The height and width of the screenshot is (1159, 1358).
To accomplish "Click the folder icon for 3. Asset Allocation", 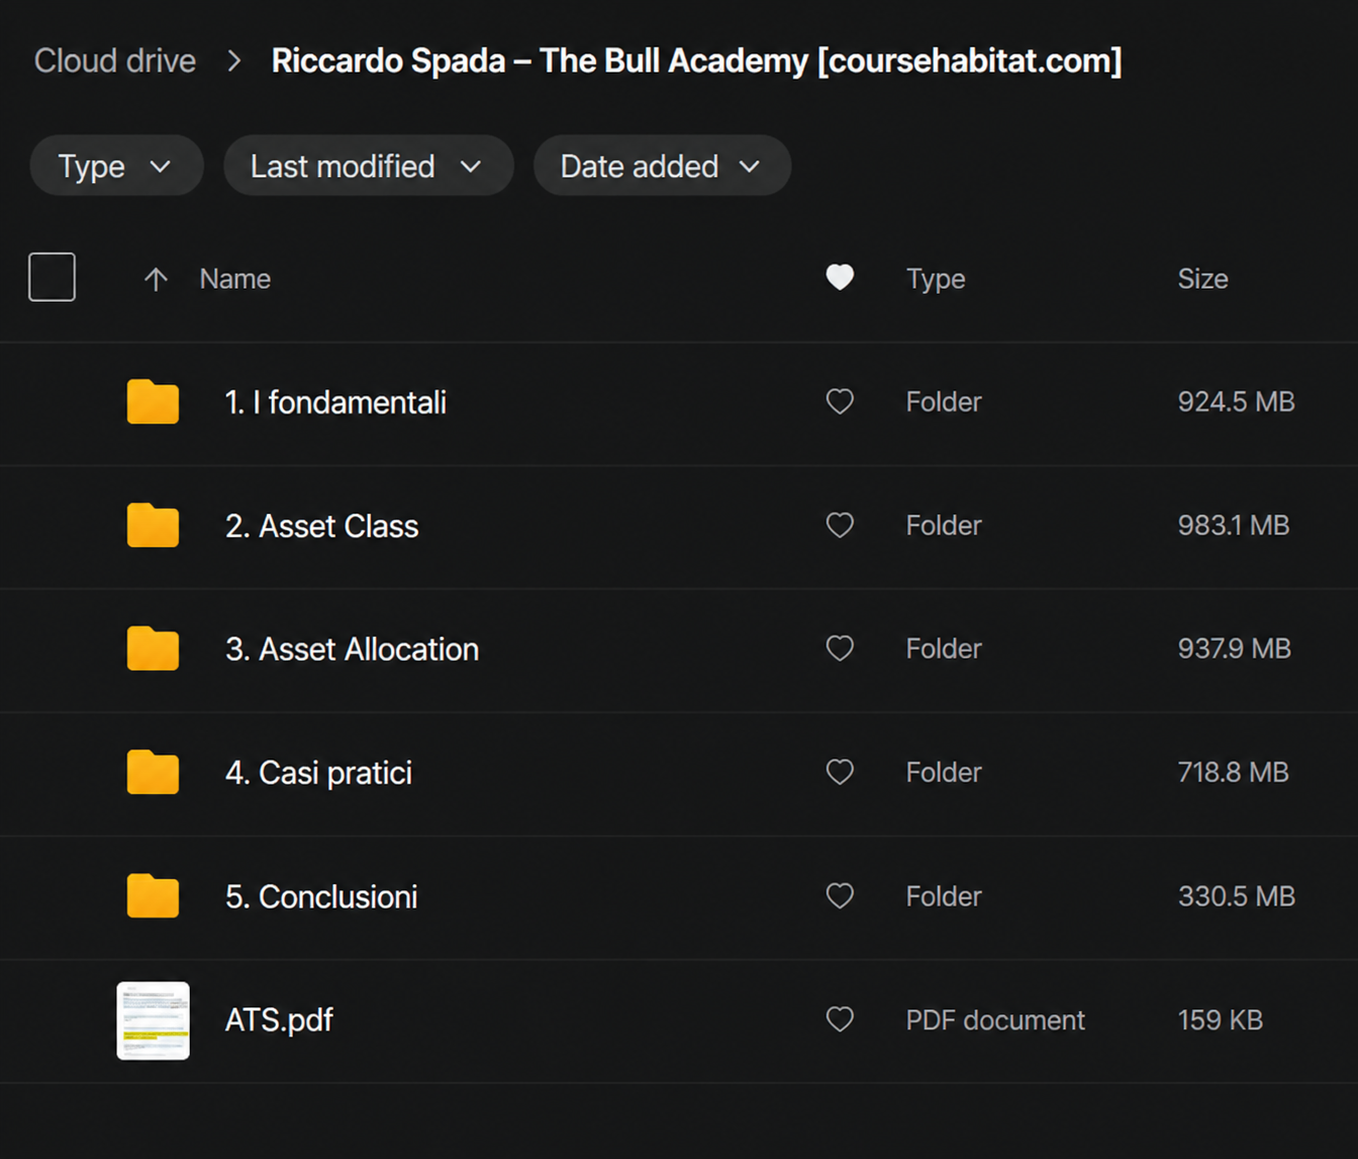I will pos(153,648).
